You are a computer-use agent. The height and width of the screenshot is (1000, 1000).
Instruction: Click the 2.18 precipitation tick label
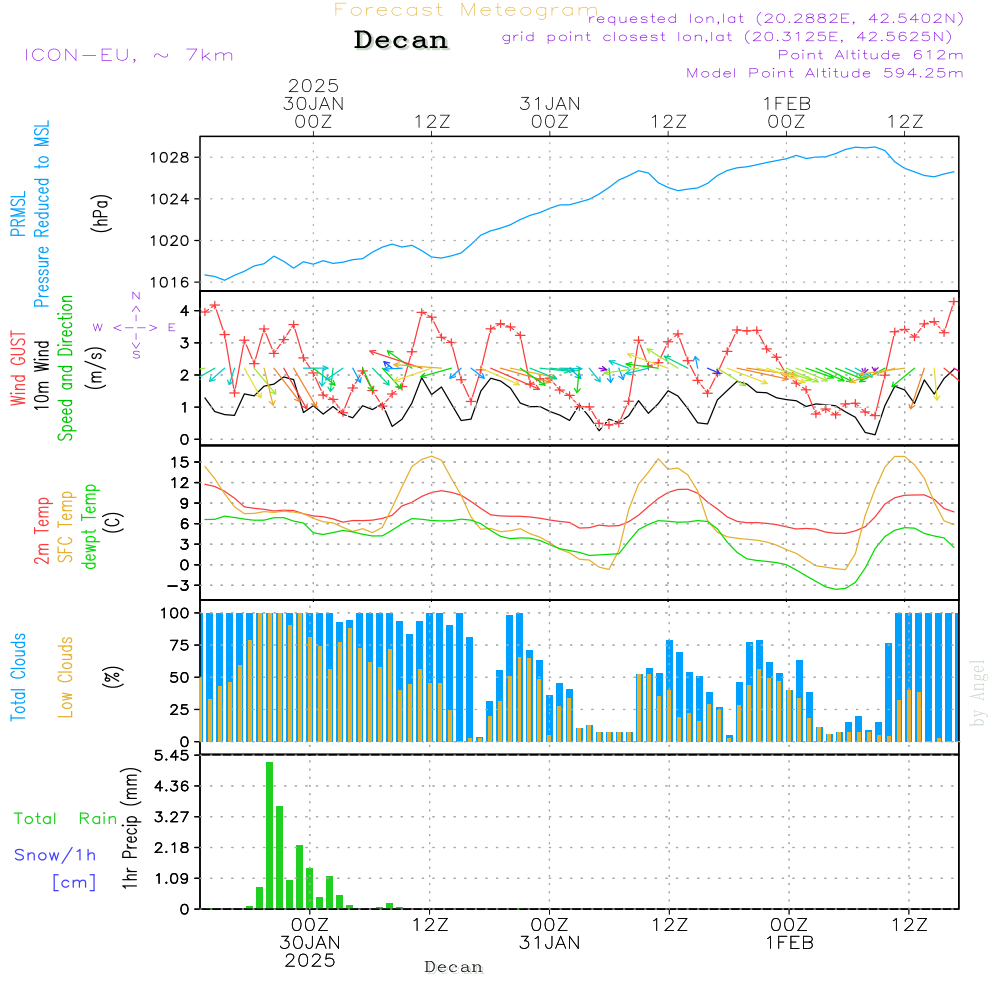point(172,848)
